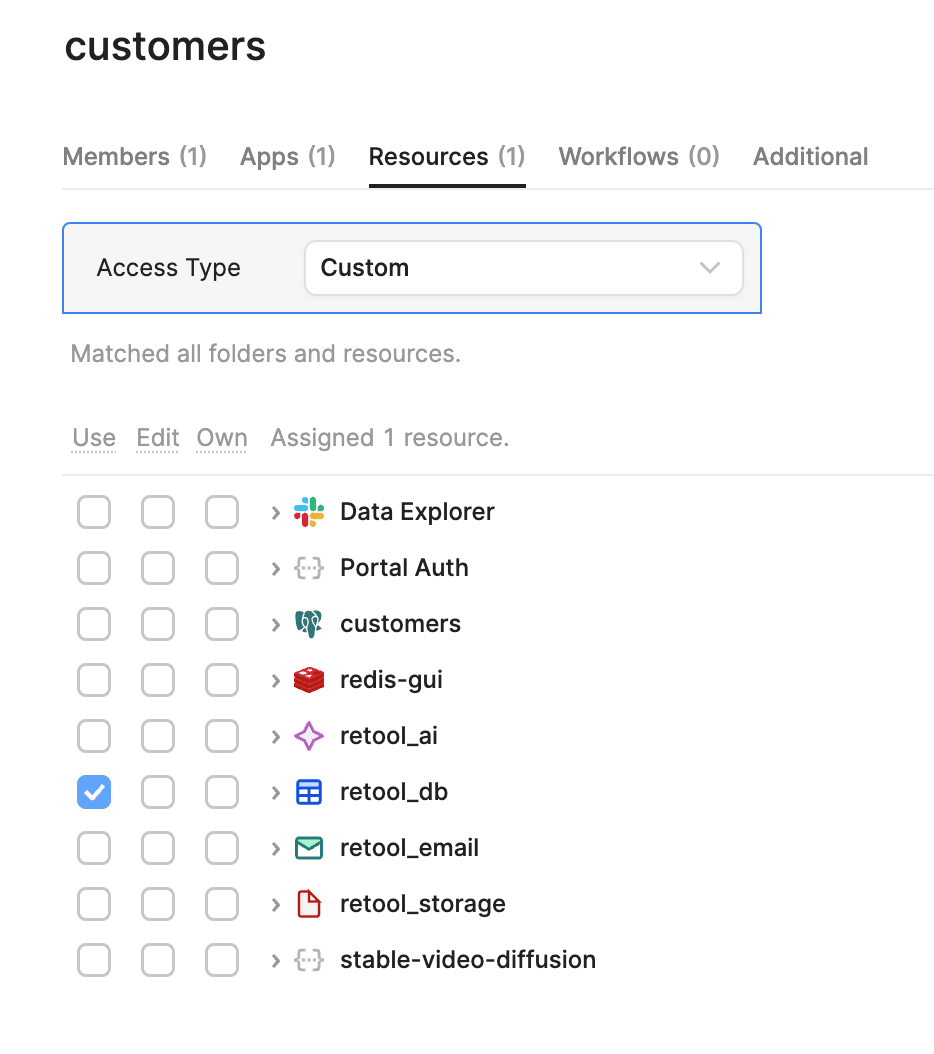This screenshot has height=1054, width=934.
Task: Click the red file icon for retool_storage
Action: (x=309, y=904)
